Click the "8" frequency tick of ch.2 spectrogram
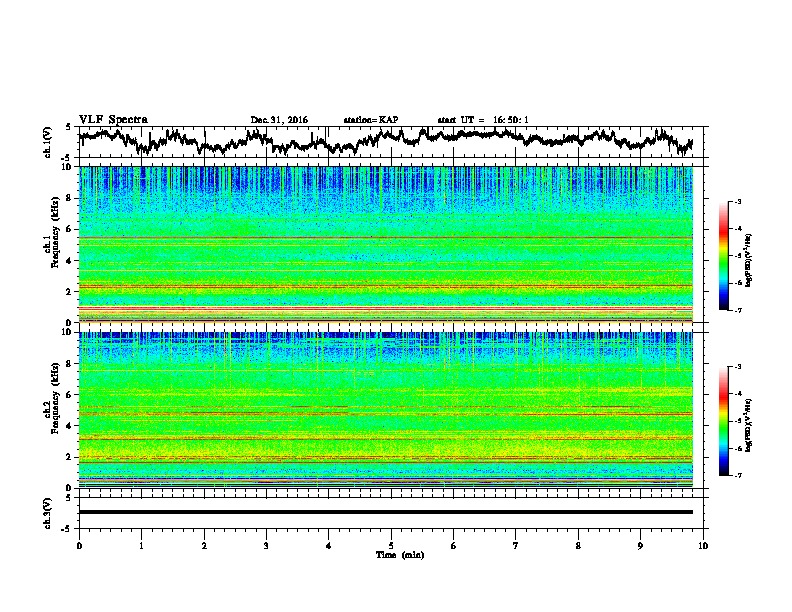The image size is (792, 612). [x=71, y=364]
